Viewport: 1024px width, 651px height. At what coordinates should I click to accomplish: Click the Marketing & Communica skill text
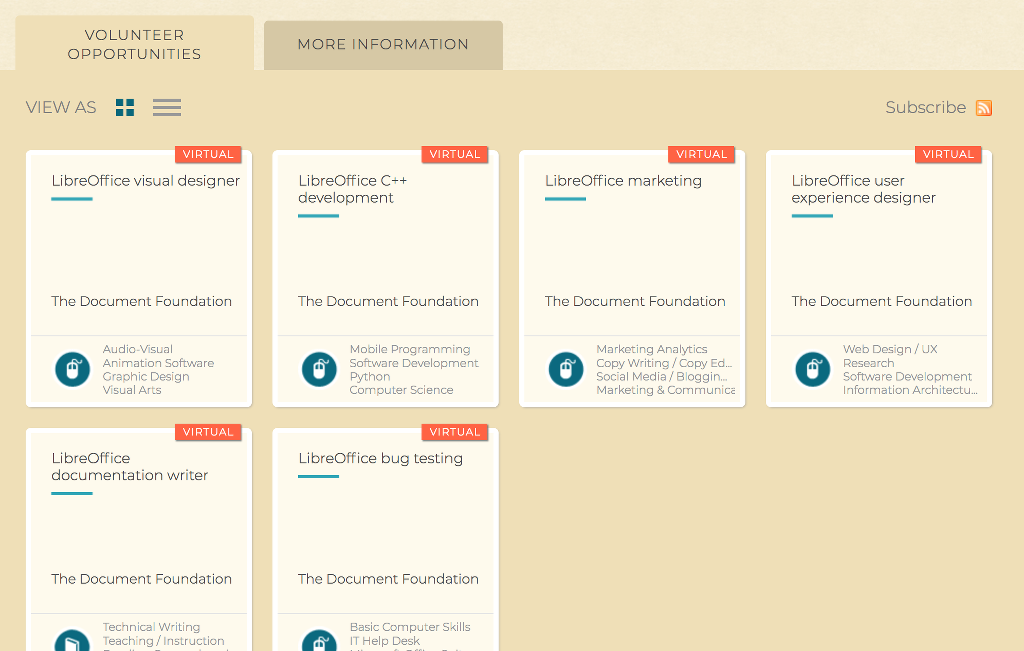point(665,390)
